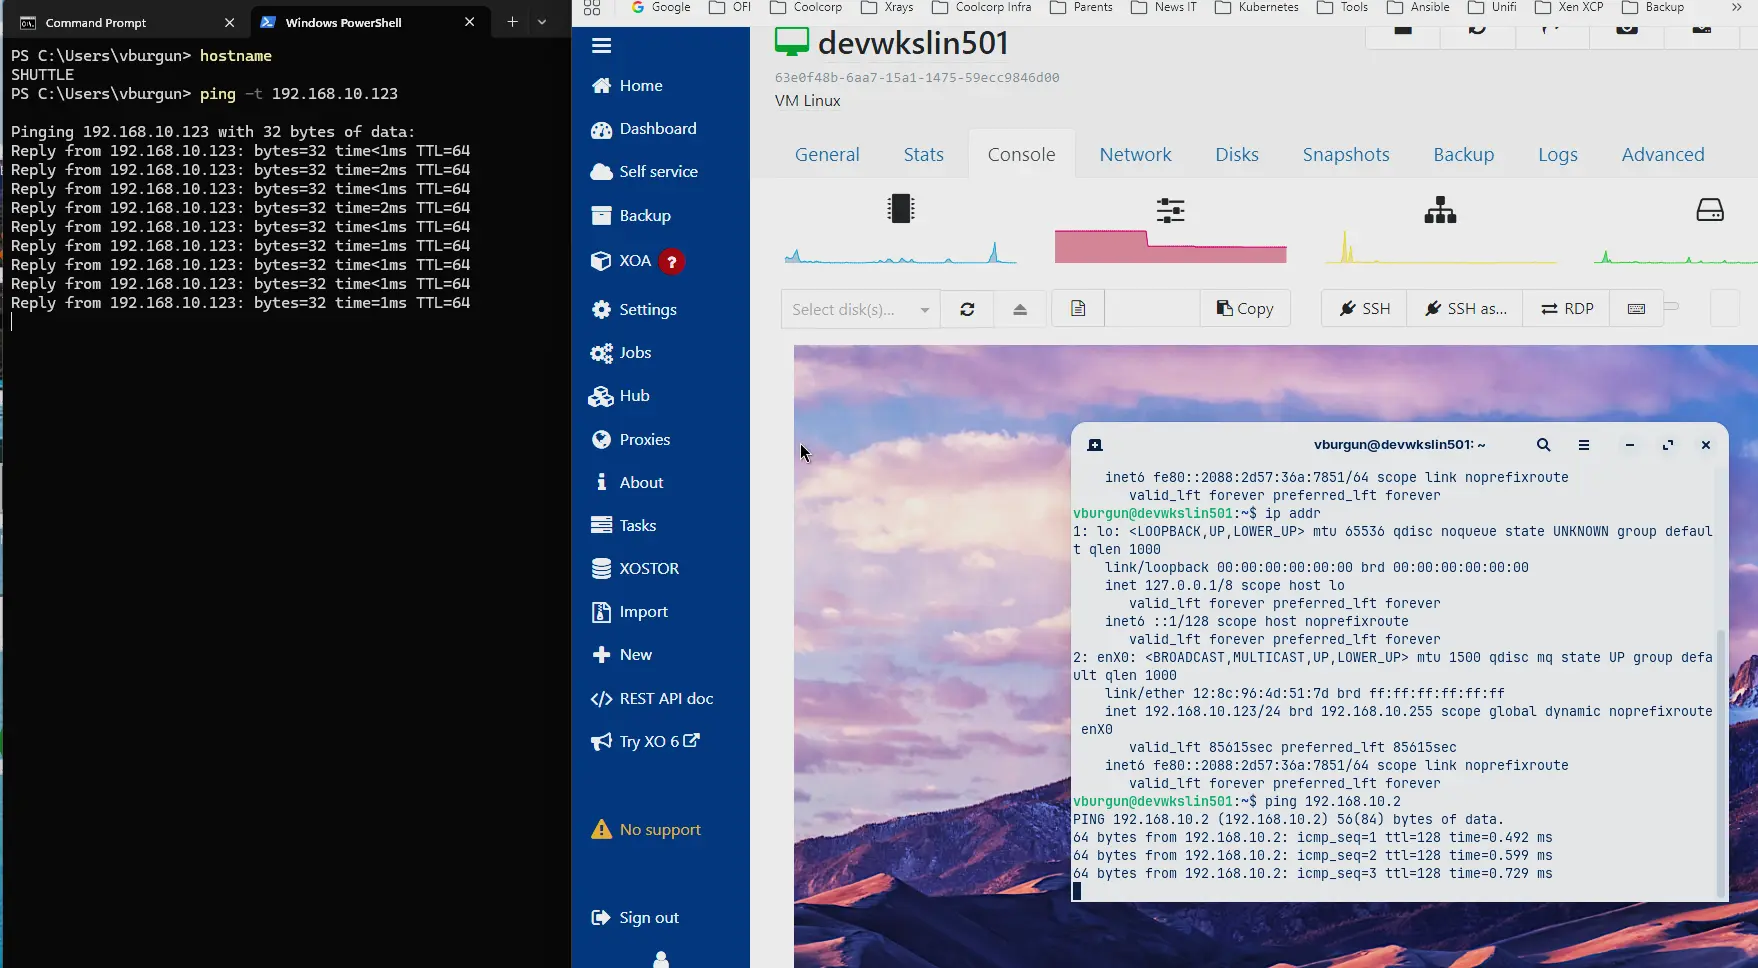1758x968 pixels.
Task: Refresh the console display
Action: 966,308
